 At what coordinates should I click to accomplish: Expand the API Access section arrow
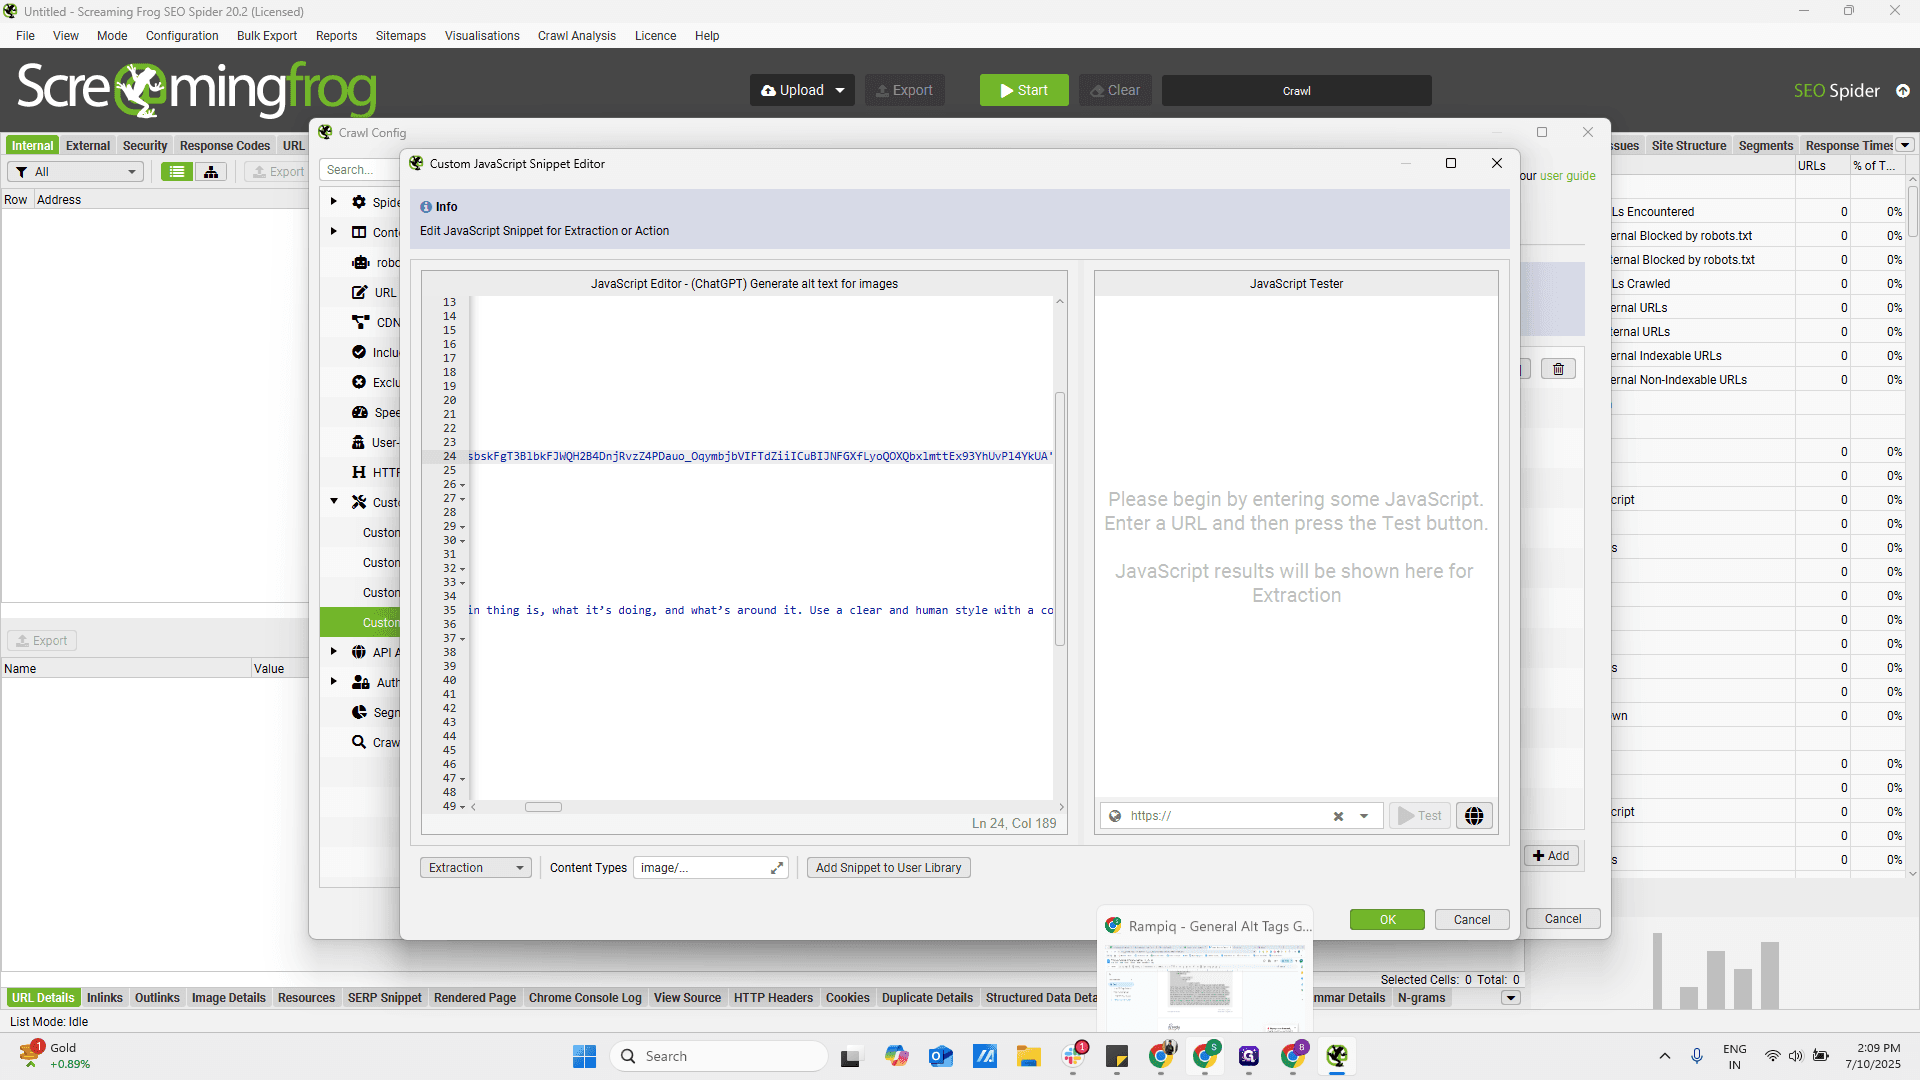(334, 652)
